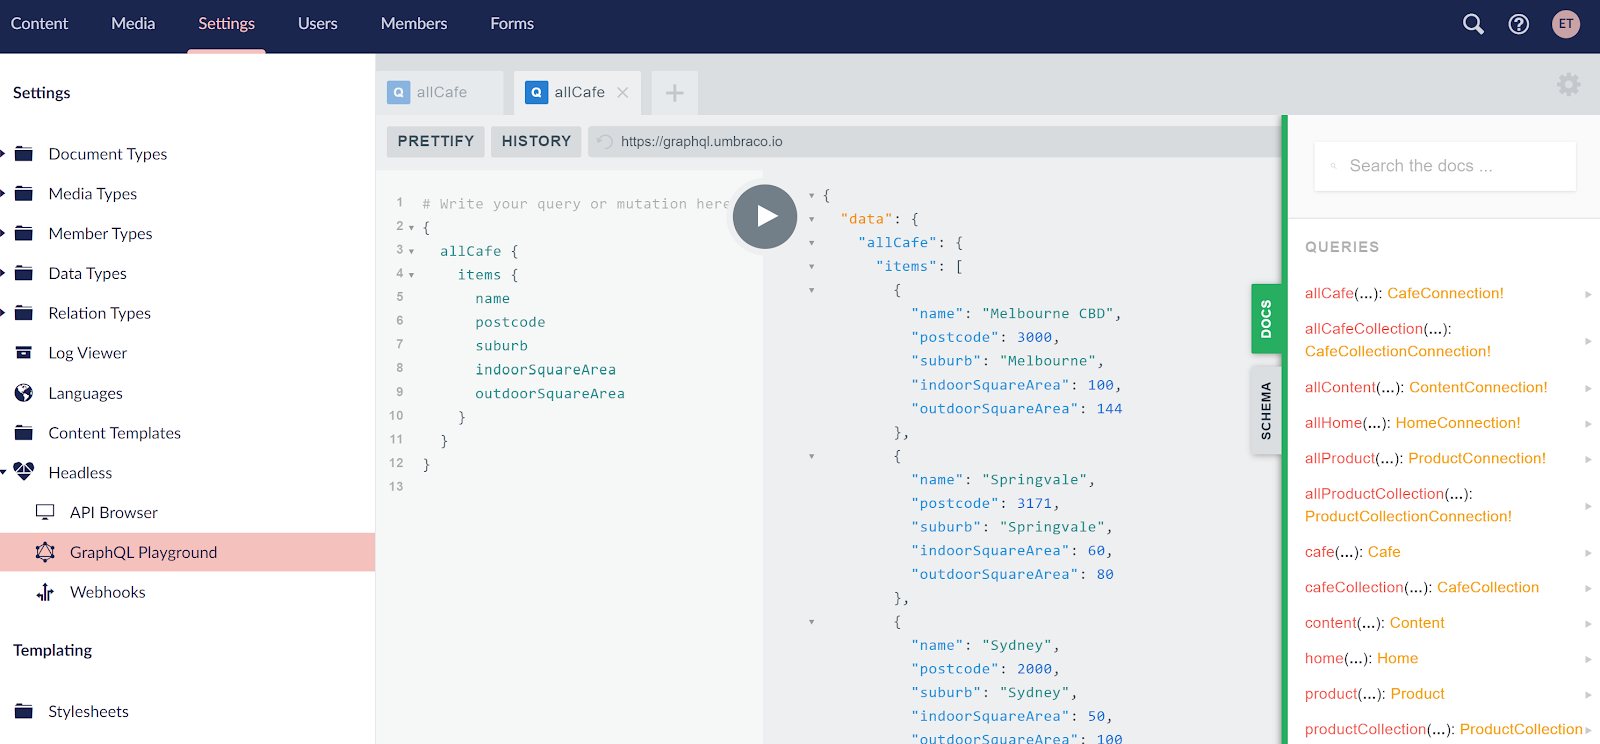
Task: Click the Search the docs field
Action: coord(1445,166)
